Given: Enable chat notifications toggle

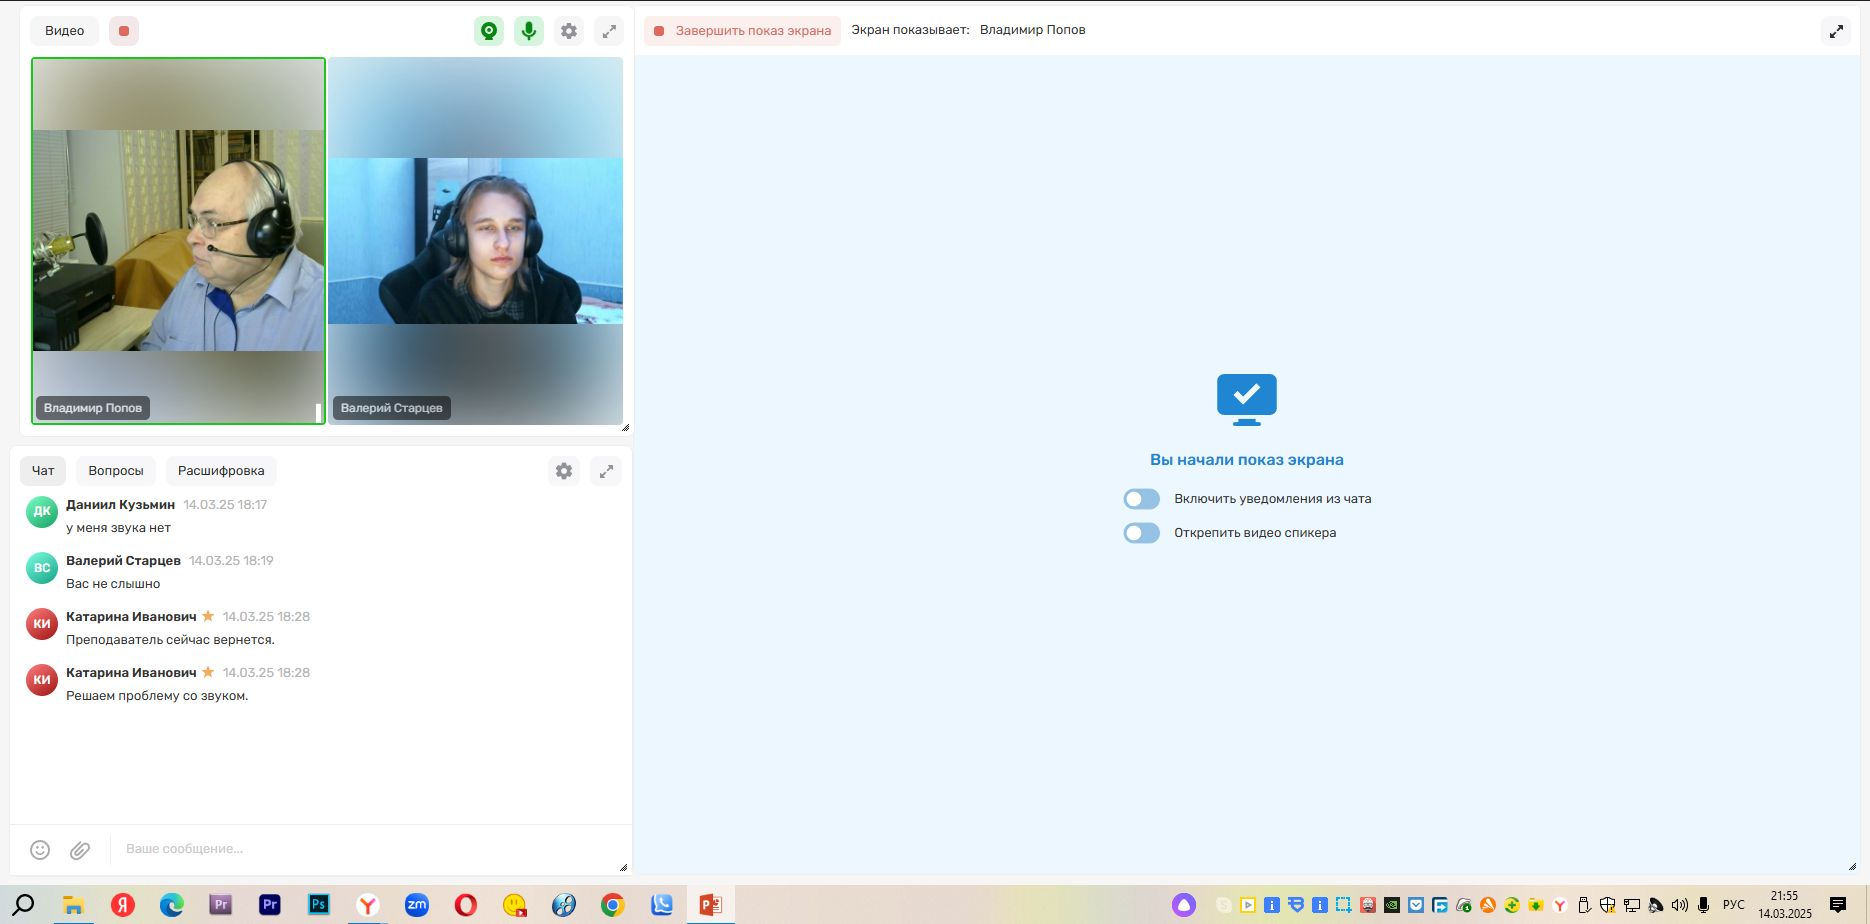Looking at the screenshot, I should (x=1141, y=499).
